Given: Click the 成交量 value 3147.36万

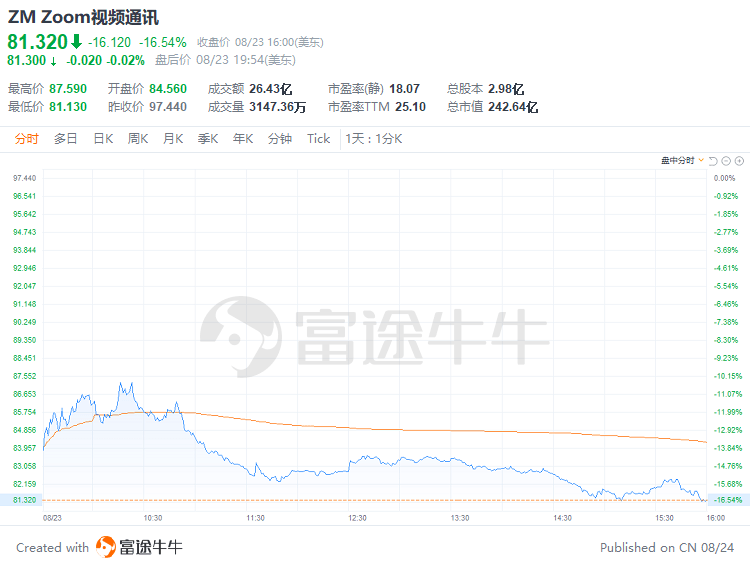Looking at the screenshot, I should click(x=277, y=107).
